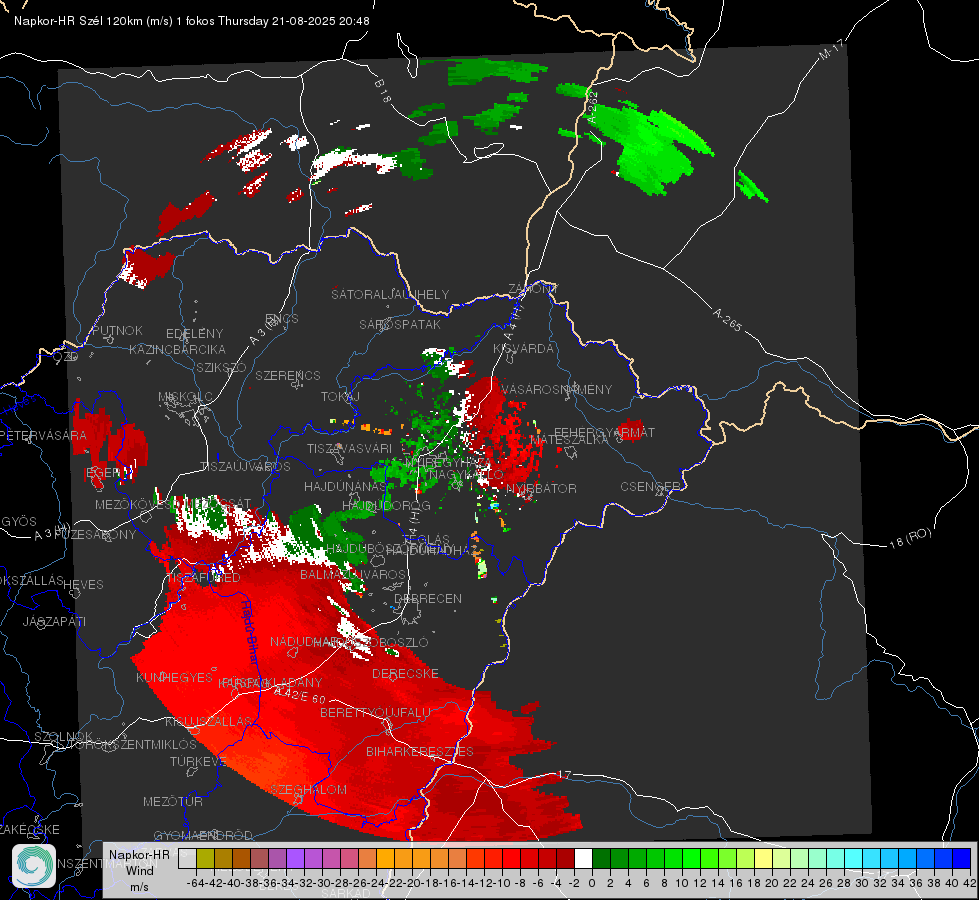
Task: Click the A-262 road label
Action: 593,107
